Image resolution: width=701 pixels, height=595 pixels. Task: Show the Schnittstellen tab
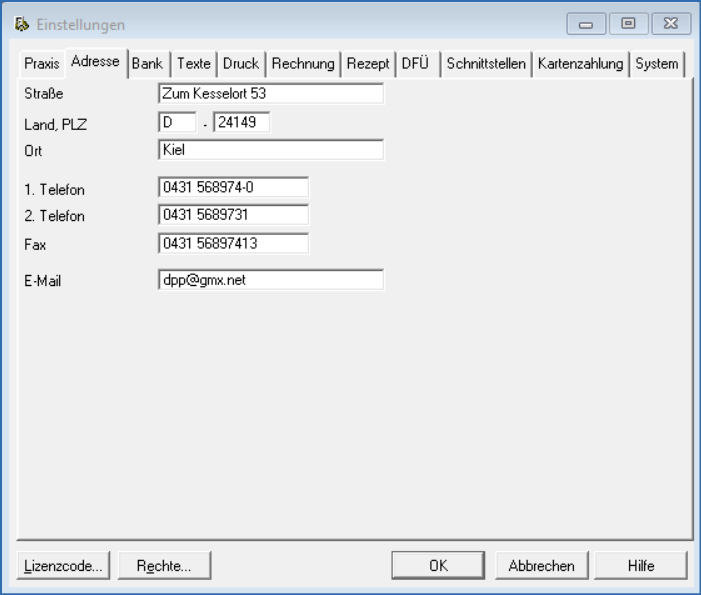click(486, 64)
